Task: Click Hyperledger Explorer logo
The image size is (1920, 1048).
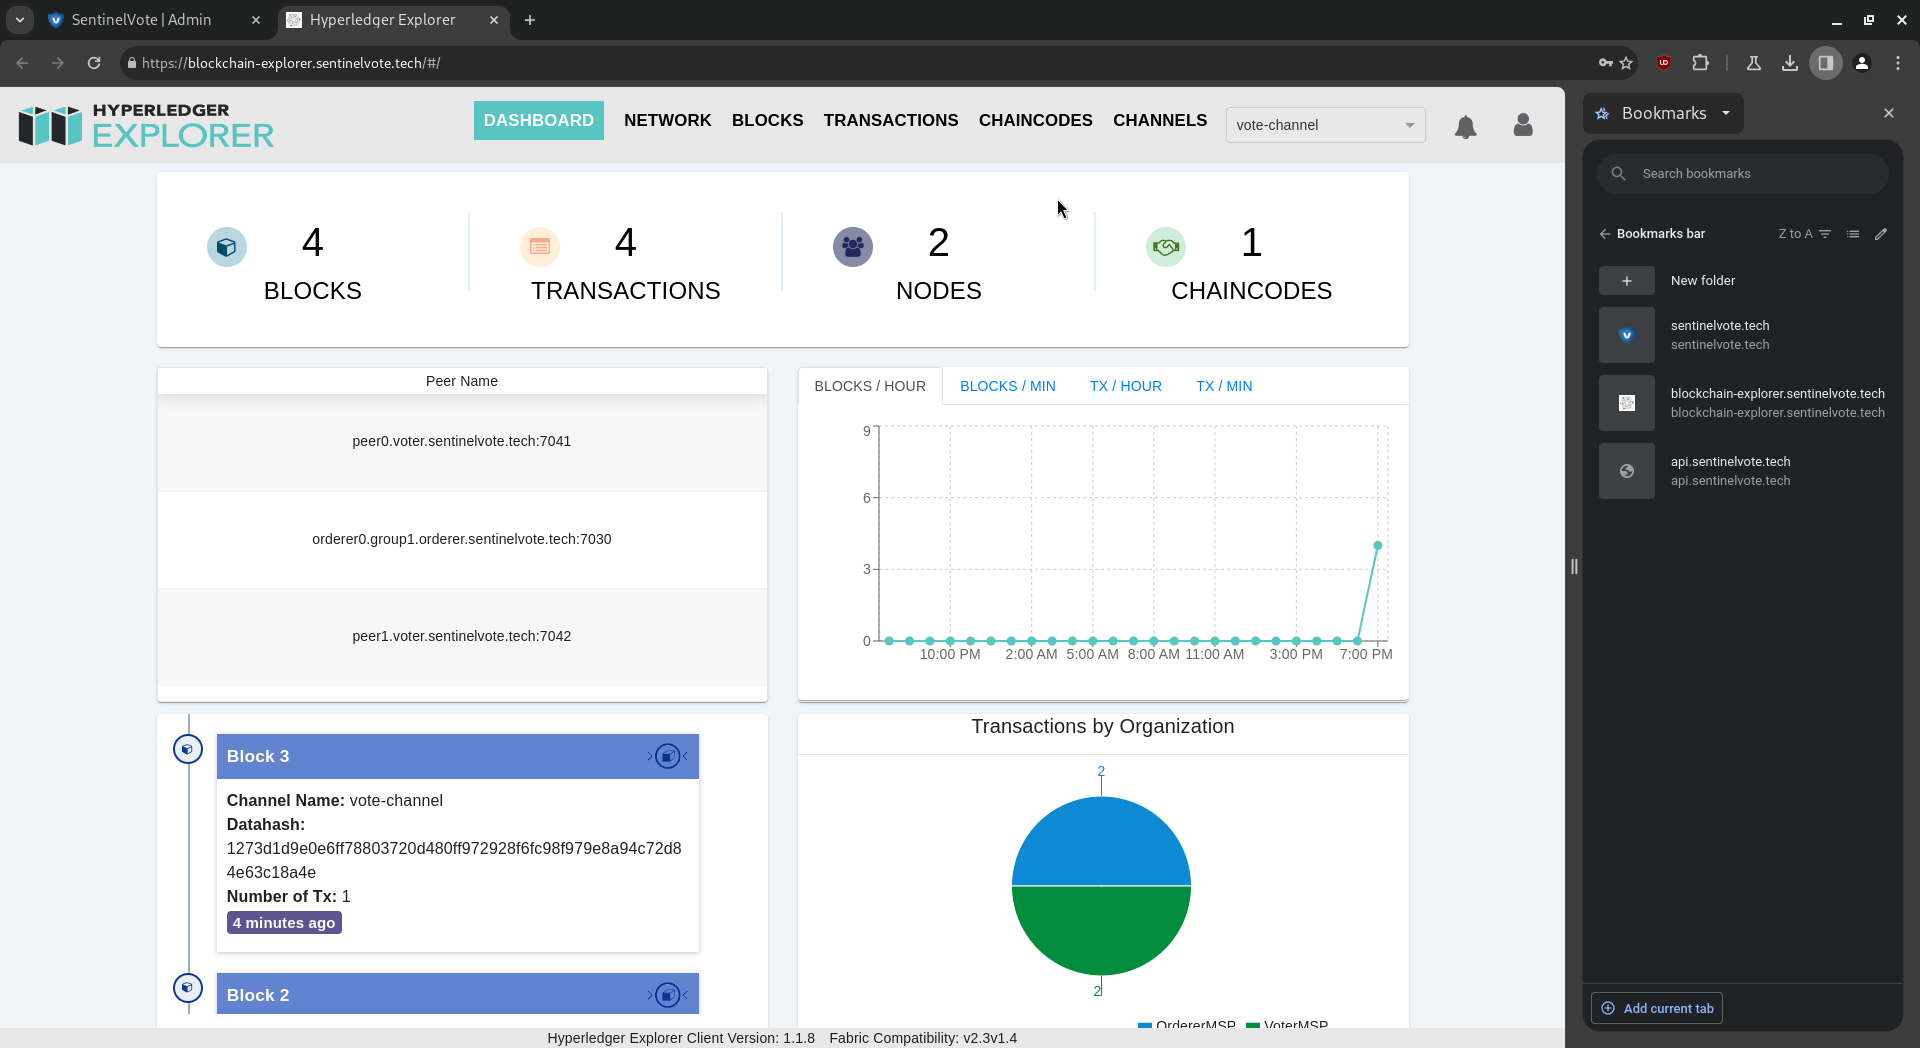Action: coord(146,126)
